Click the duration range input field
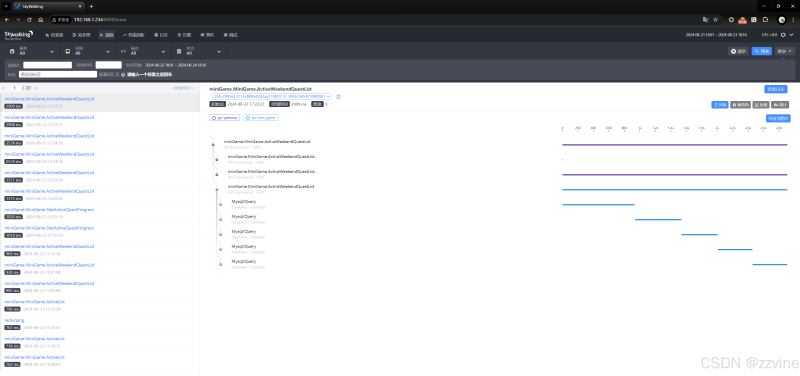Screen dimensions: 800x376 (109, 65)
